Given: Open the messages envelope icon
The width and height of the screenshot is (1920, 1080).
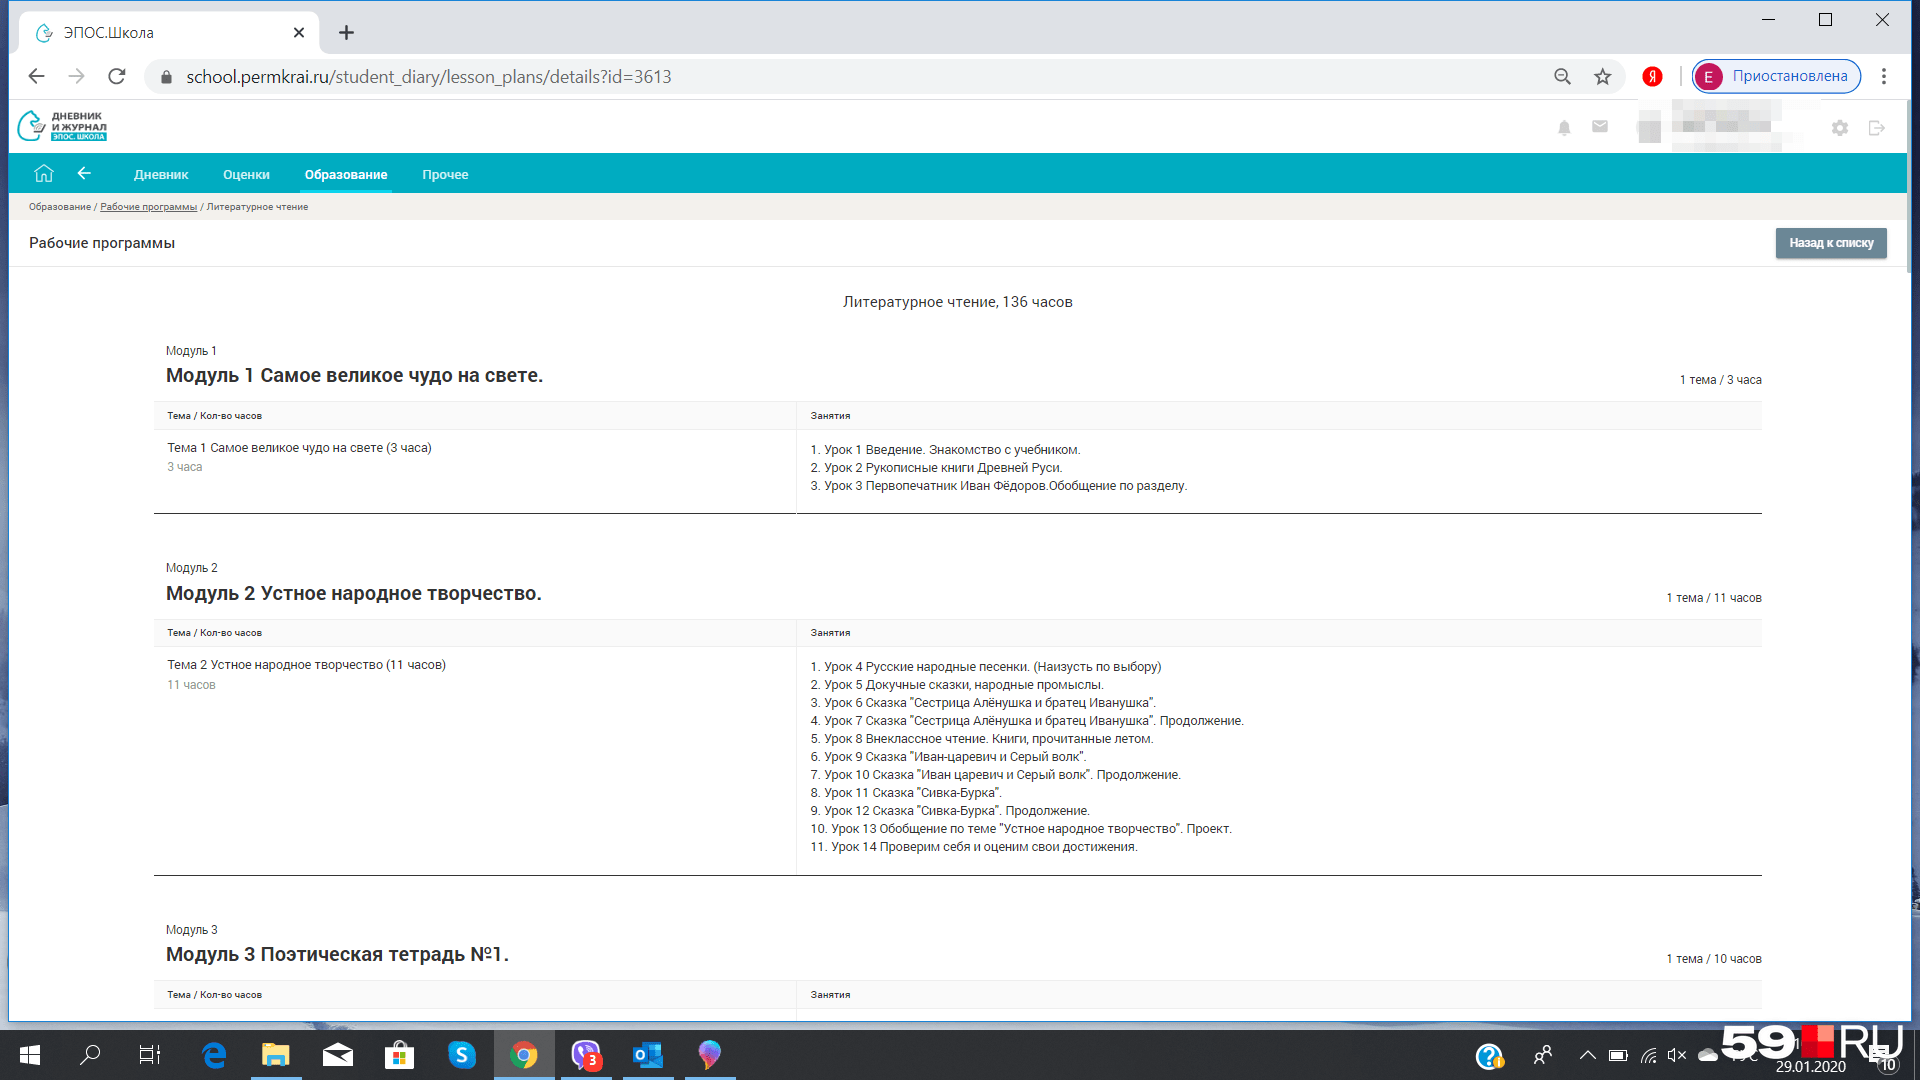Looking at the screenshot, I should tap(1600, 127).
